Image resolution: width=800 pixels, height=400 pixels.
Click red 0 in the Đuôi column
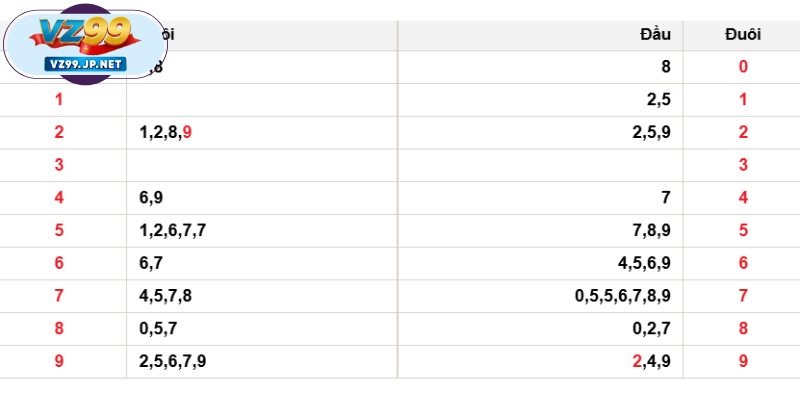tap(742, 67)
